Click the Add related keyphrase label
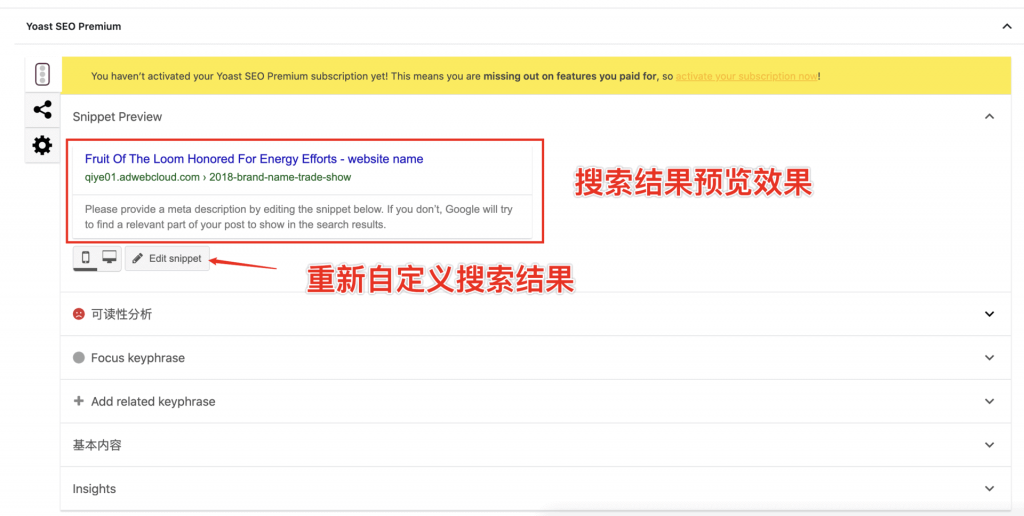The image size is (1024, 516). tap(153, 402)
